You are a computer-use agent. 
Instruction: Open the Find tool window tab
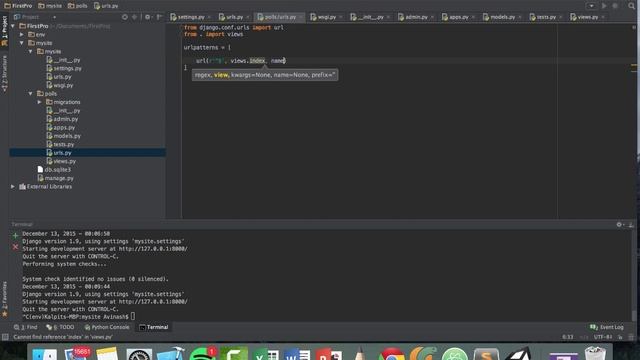[25, 327]
